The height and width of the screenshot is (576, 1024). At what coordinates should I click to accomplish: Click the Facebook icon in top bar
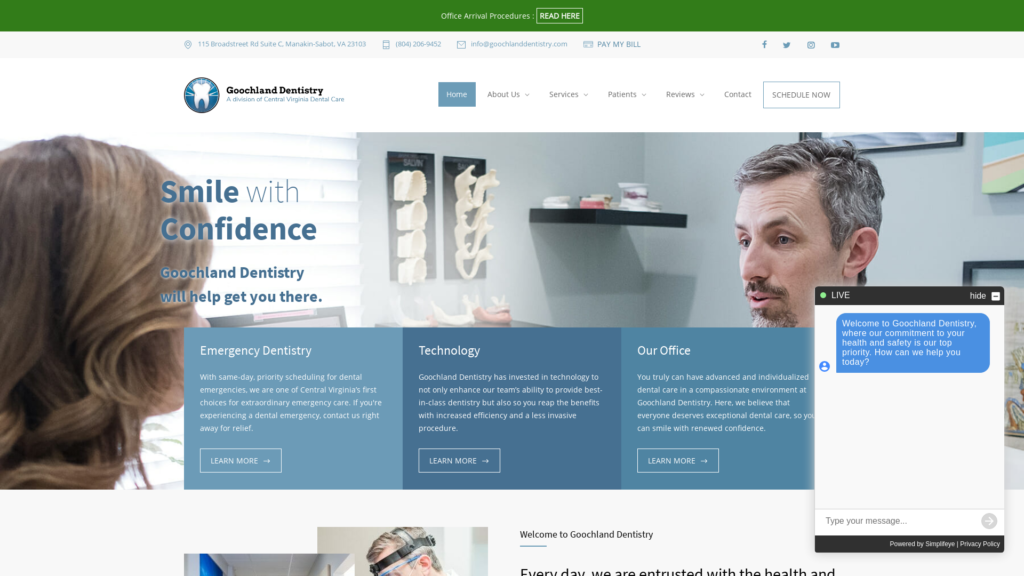coord(764,44)
